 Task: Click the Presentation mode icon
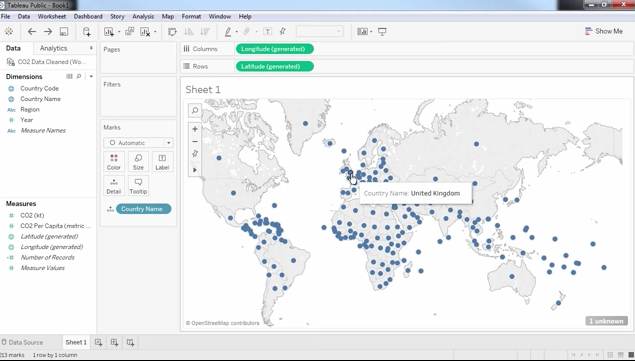click(x=382, y=32)
